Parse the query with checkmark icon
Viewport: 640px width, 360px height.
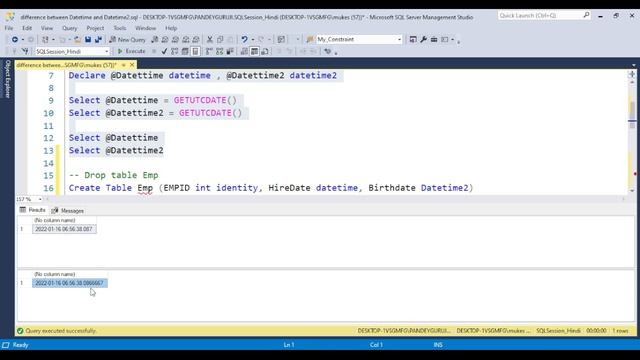pos(164,51)
